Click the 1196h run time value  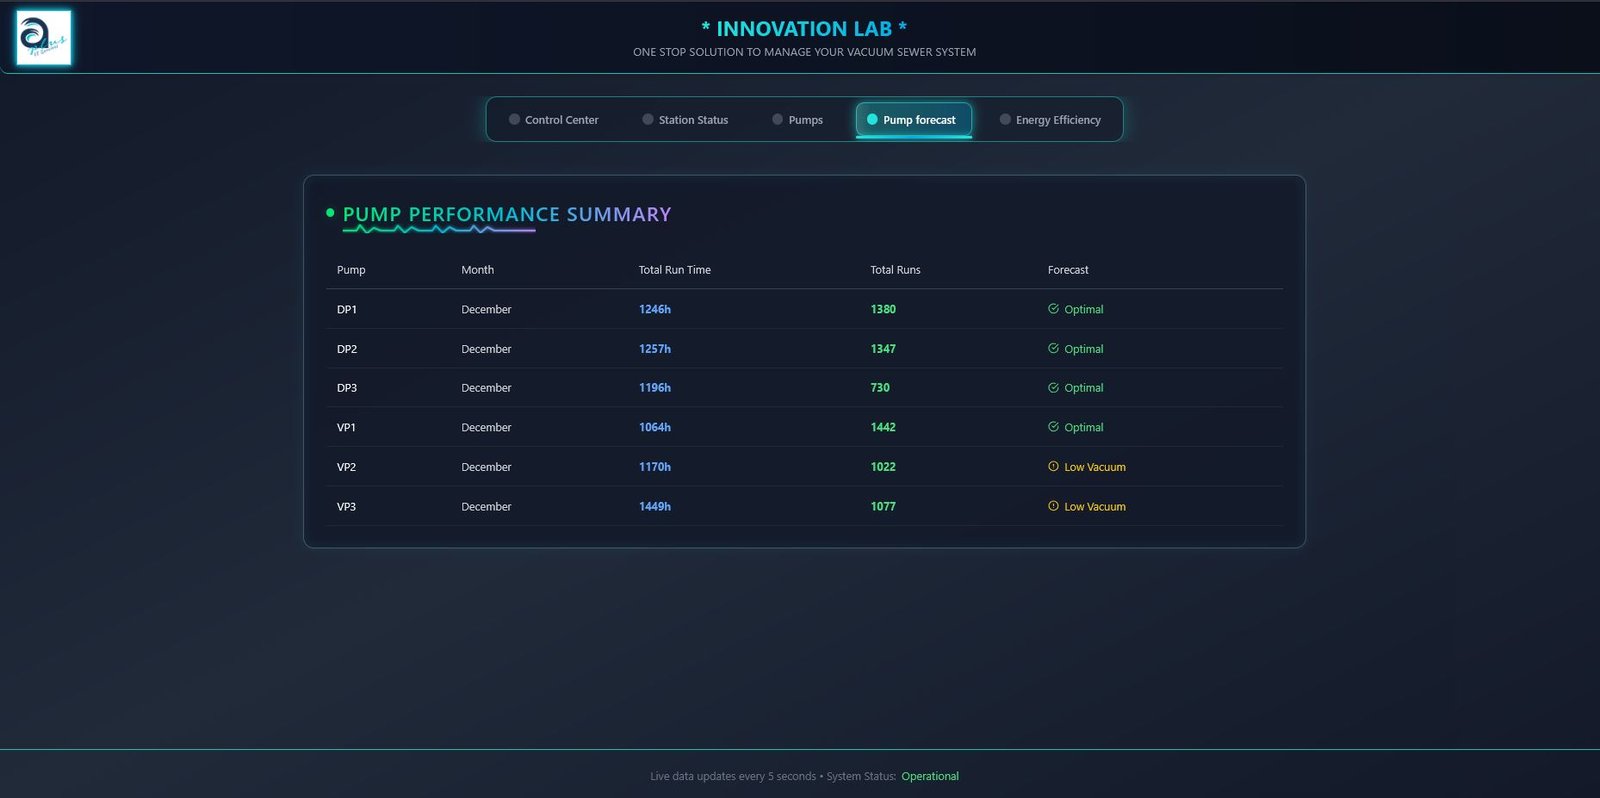[x=655, y=388]
